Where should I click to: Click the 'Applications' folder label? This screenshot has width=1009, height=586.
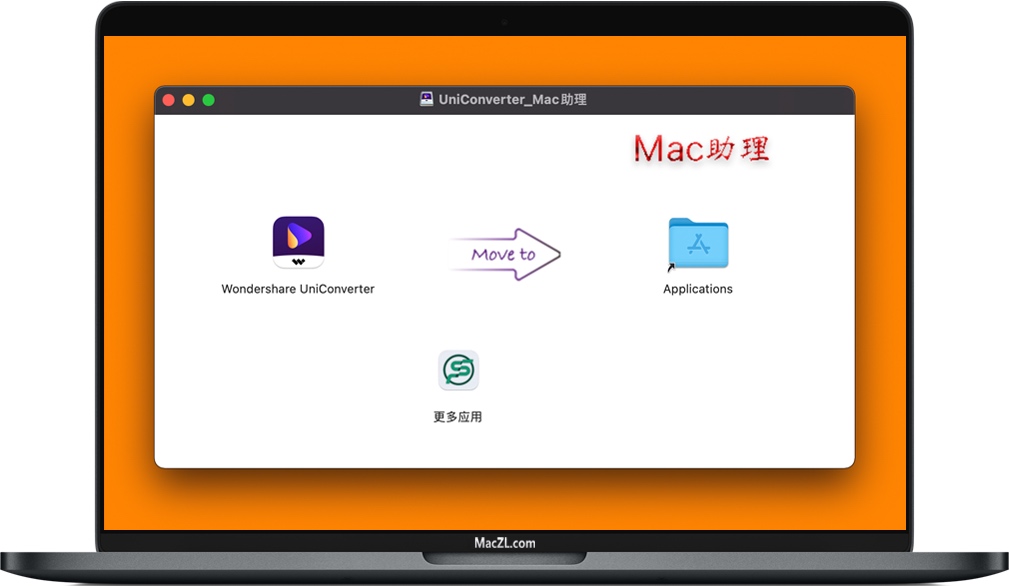click(698, 289)
